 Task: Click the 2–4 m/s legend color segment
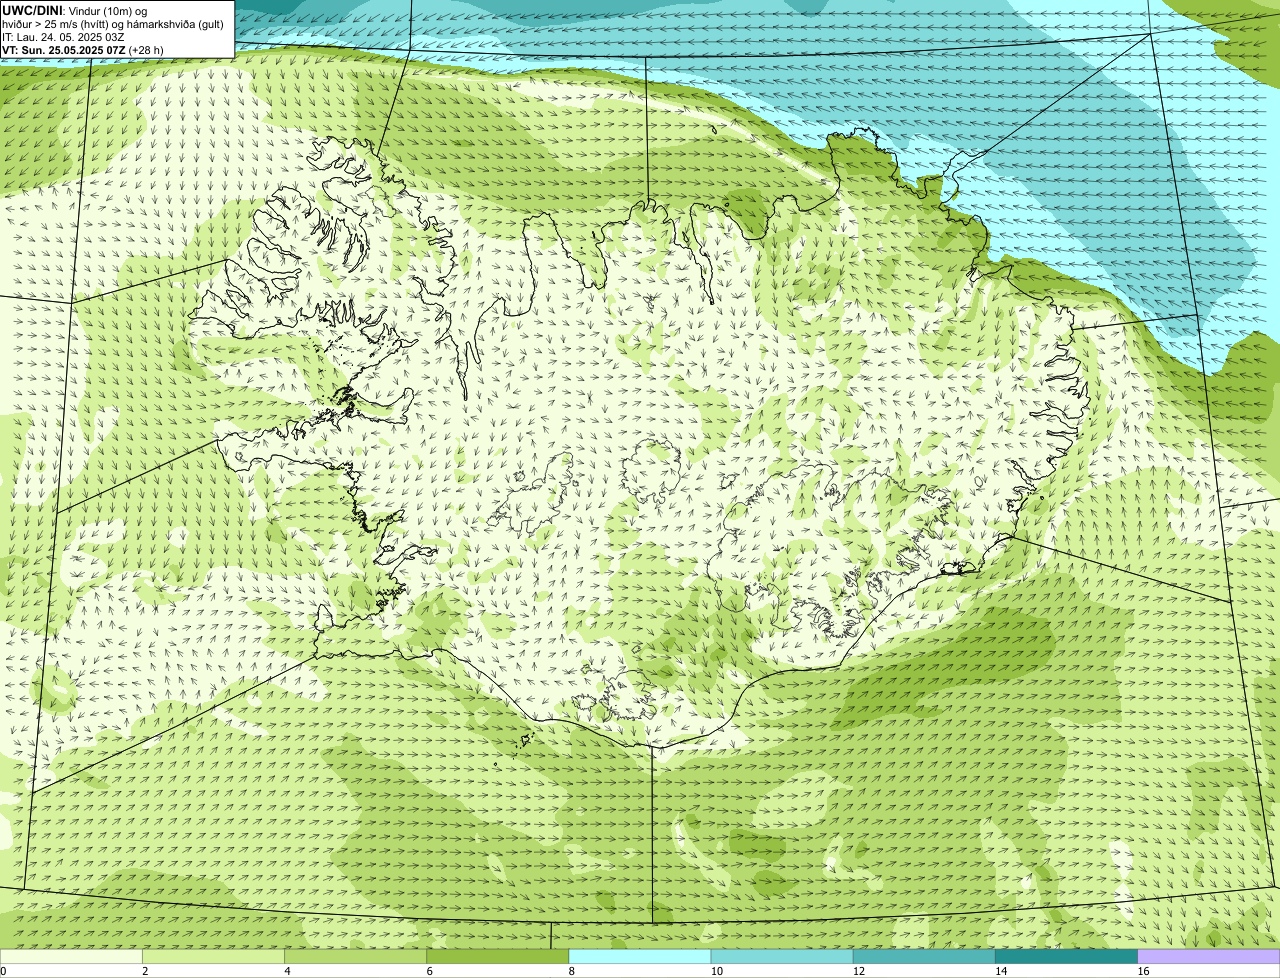[x=213, y=957]
